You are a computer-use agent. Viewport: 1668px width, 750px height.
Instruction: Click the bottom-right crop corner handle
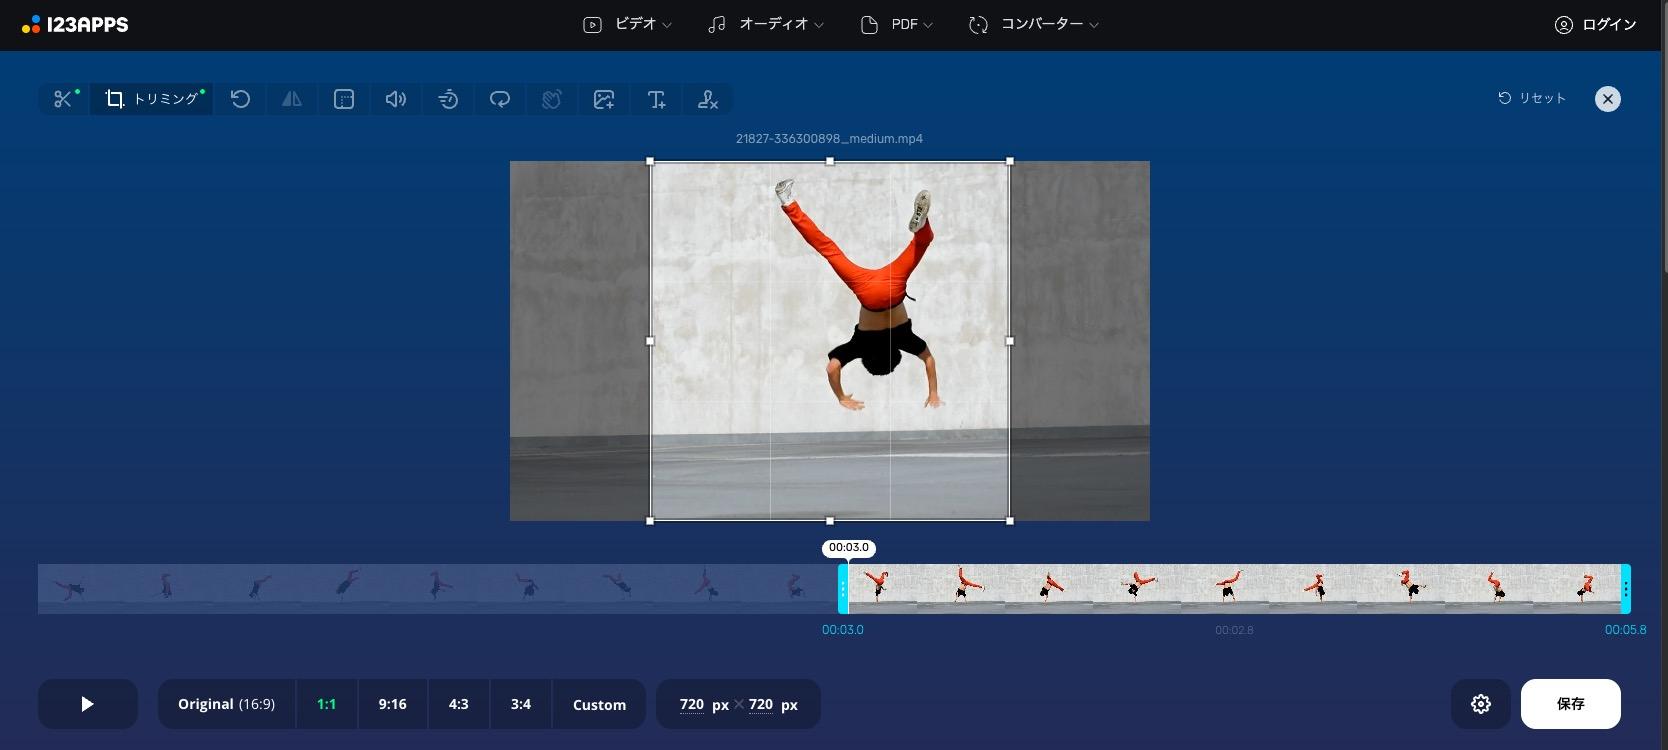tap(1010, 521)
